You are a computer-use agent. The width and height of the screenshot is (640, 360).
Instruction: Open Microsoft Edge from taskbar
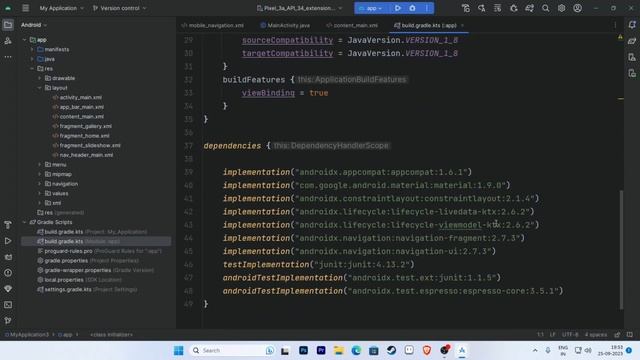coord(356,350)
